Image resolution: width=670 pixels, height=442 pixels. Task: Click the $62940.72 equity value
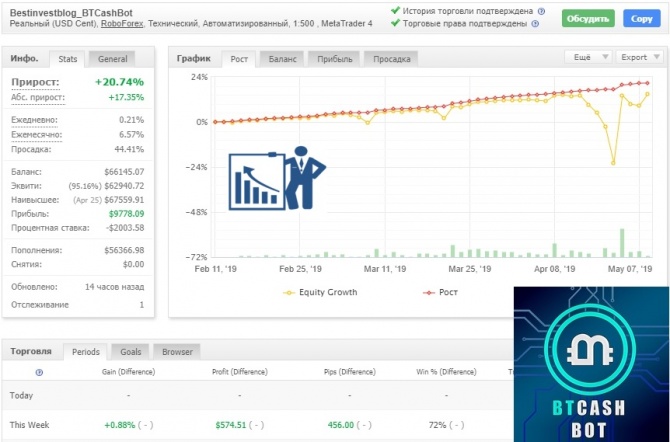124,186
